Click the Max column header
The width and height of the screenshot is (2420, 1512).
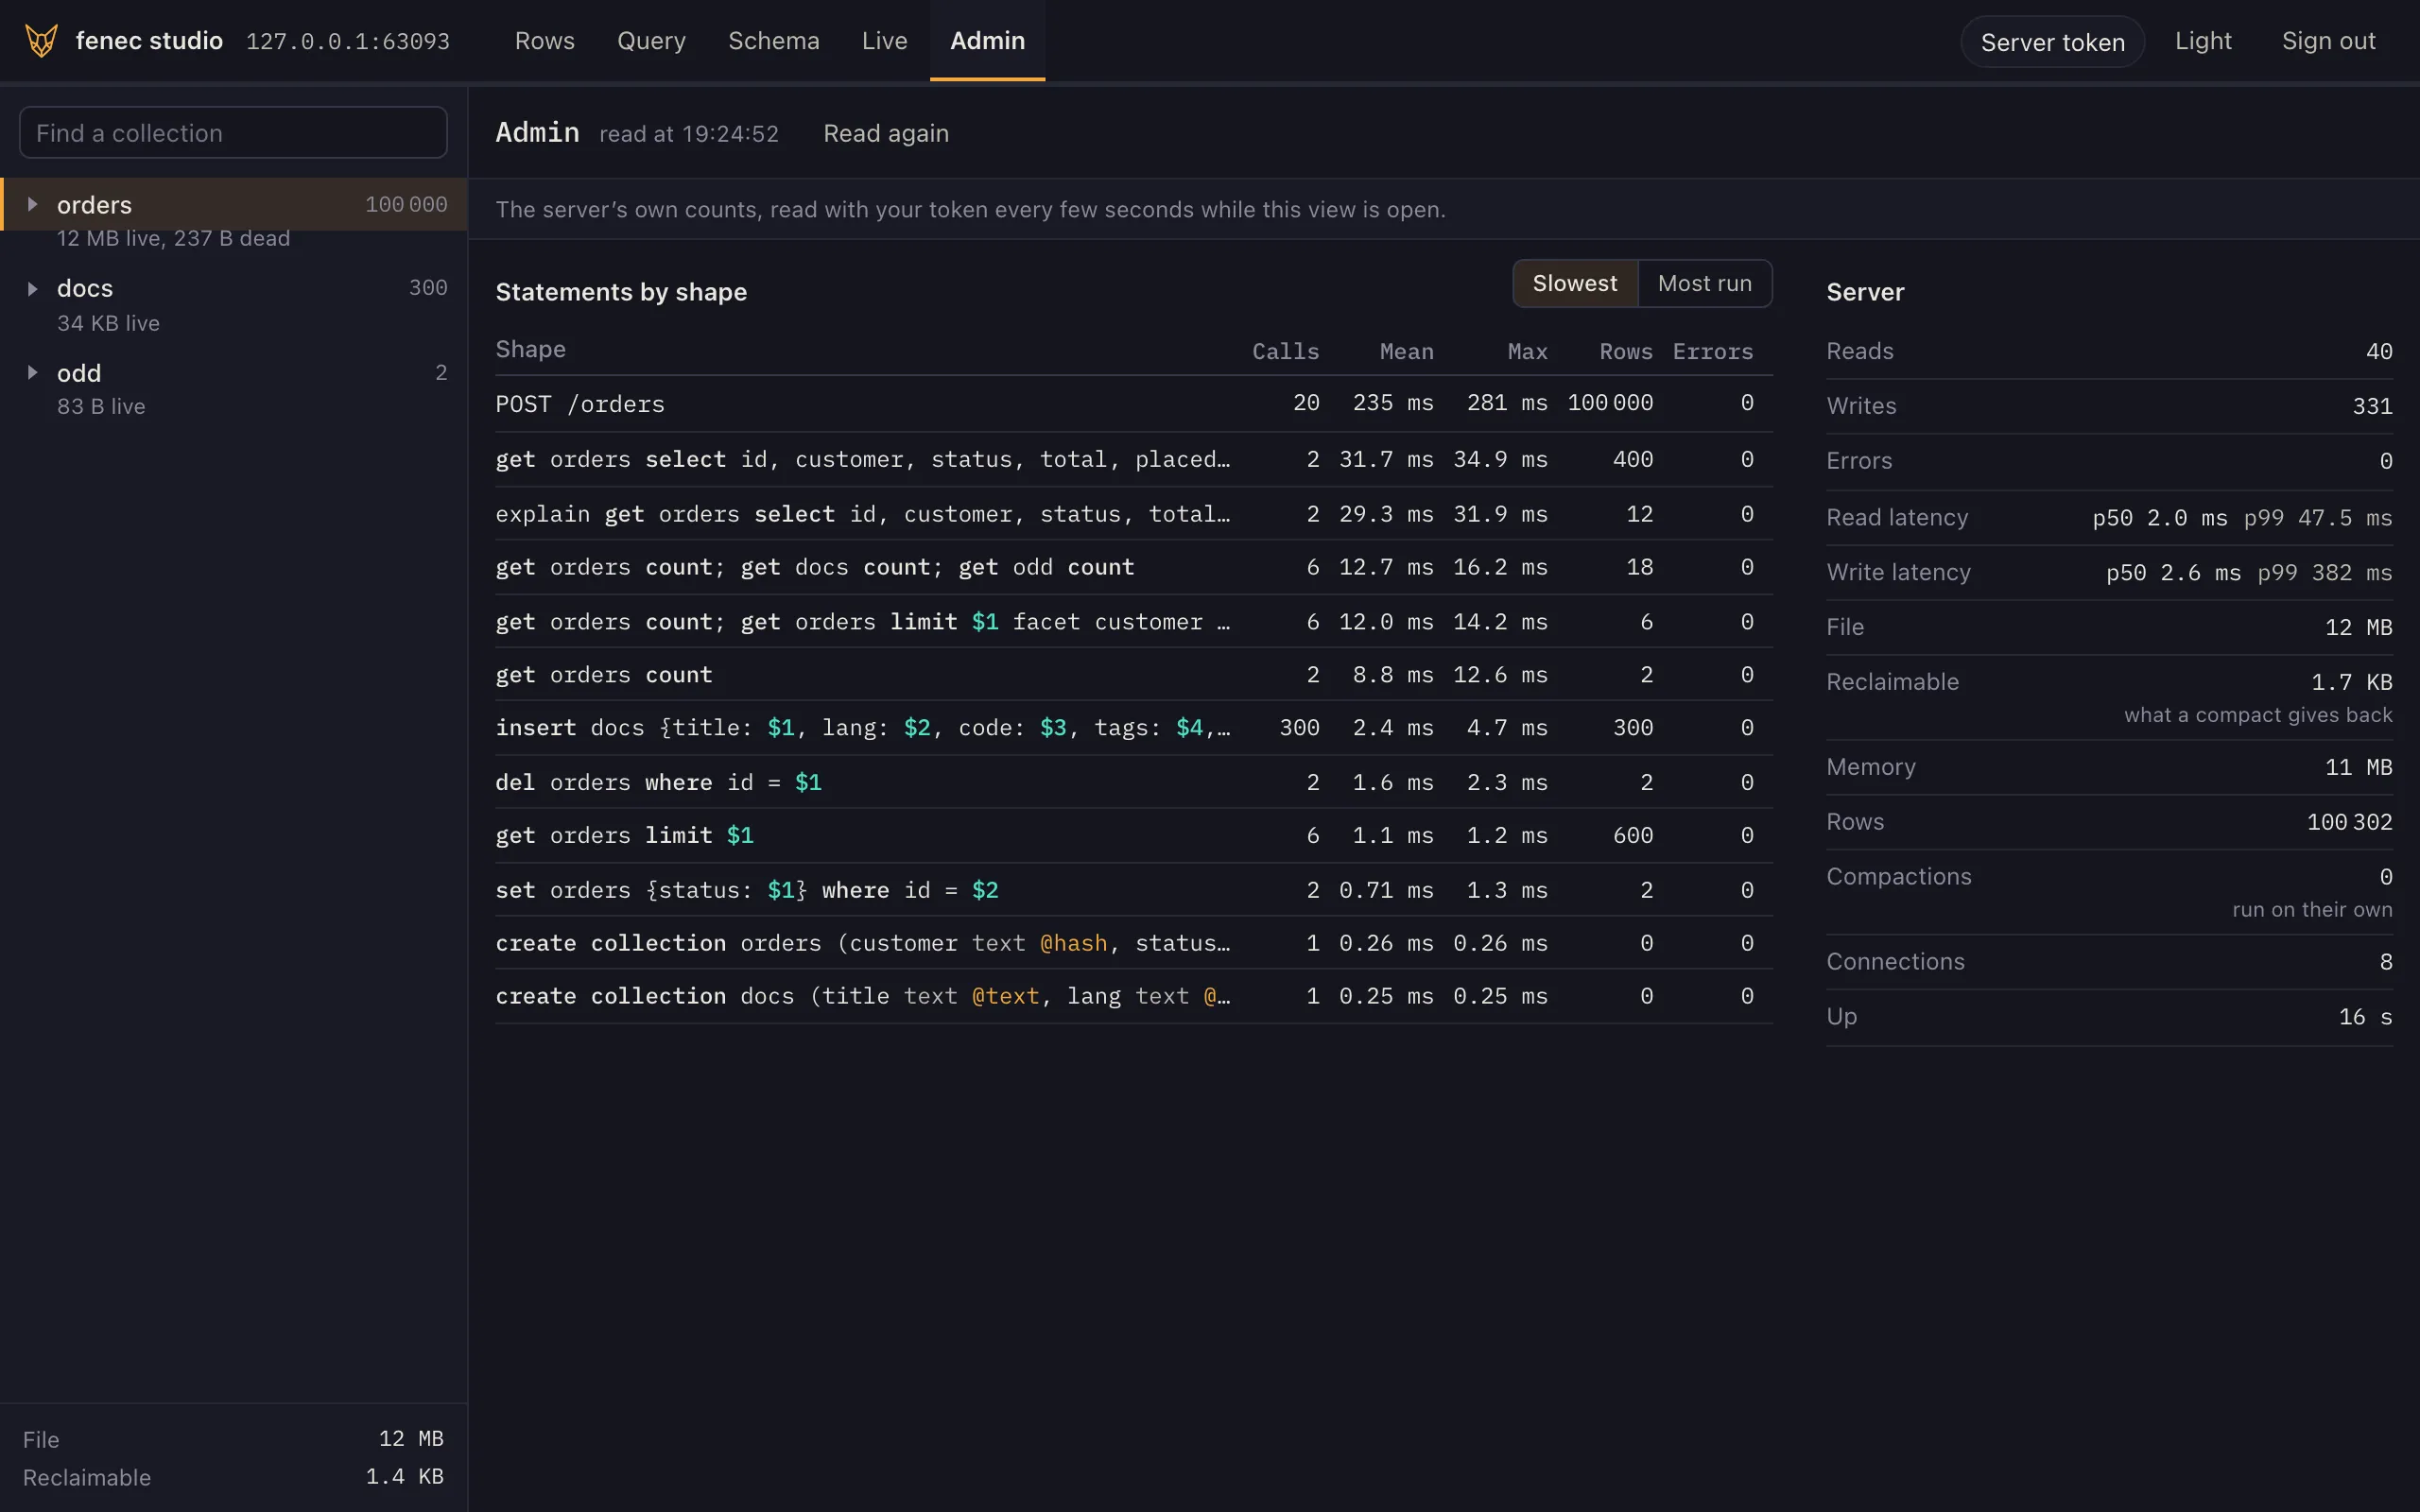(x=1527, y=352)
